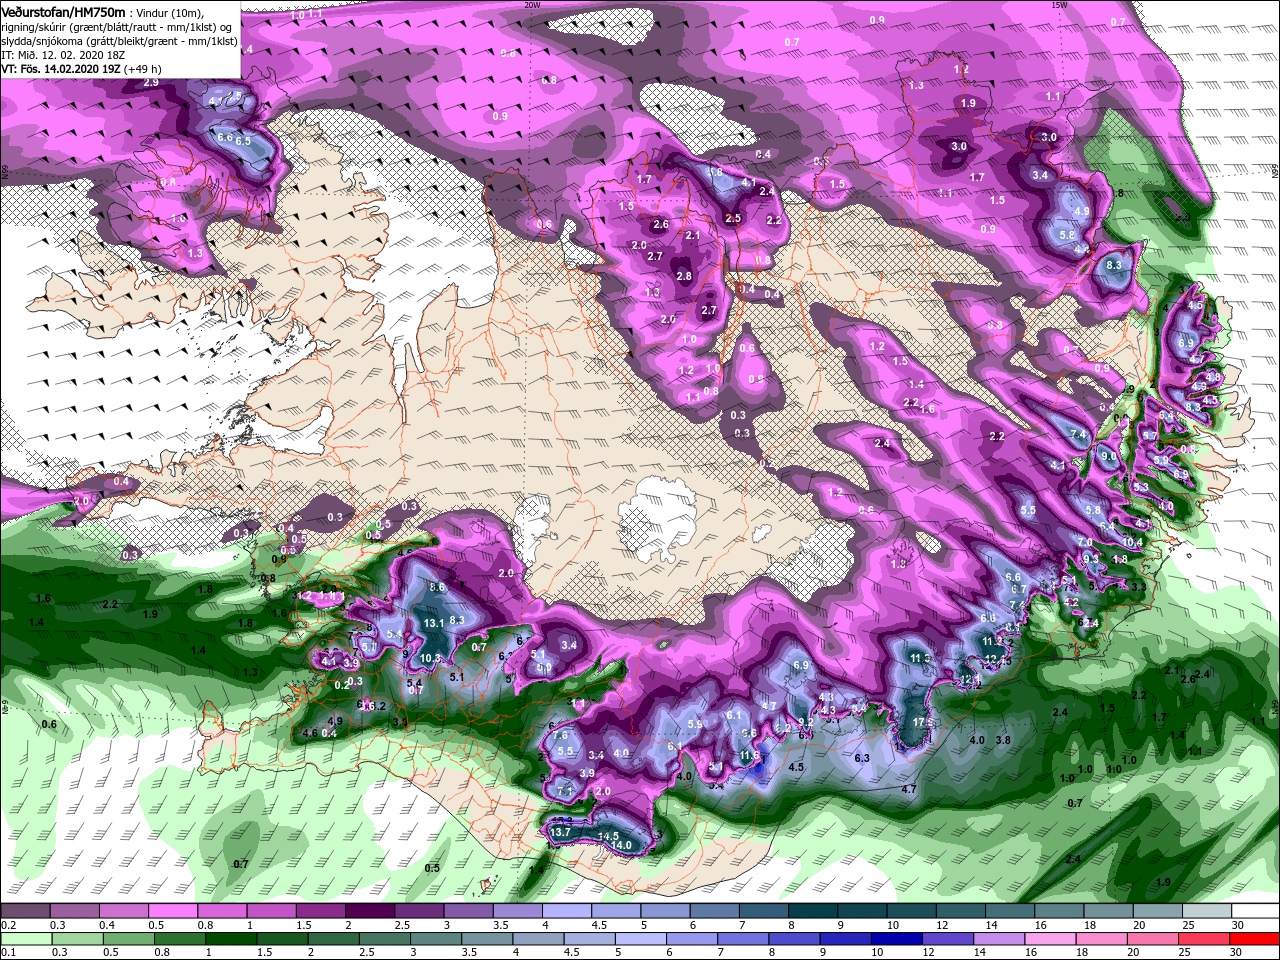
Task: Pick the bright red swatch above 30 in rain legend
Action: click(x=1254, y=939)
